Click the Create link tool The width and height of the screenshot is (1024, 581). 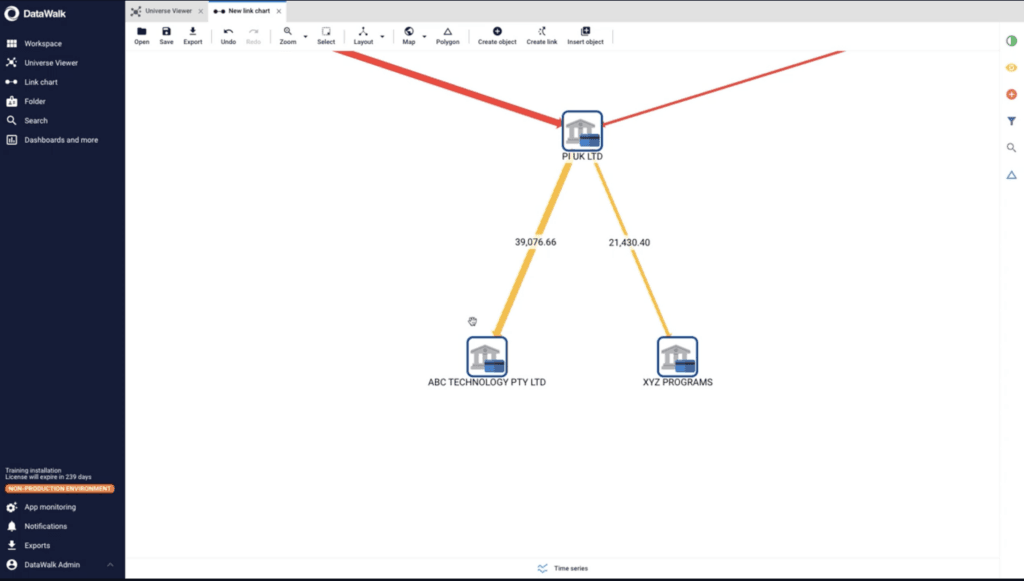542,32
